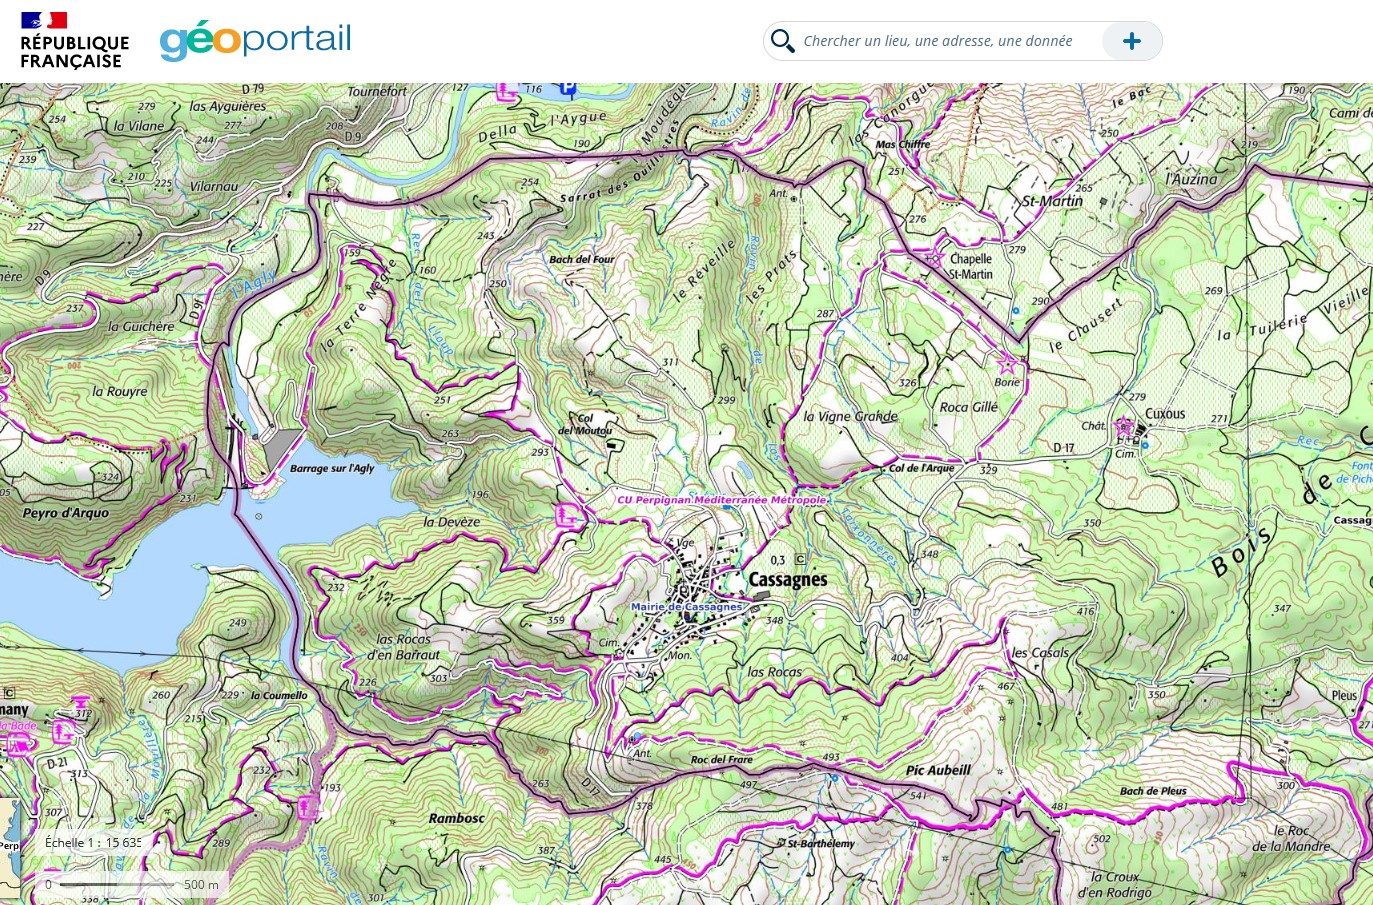Click the 'la Devèze' label

point(451,522)
